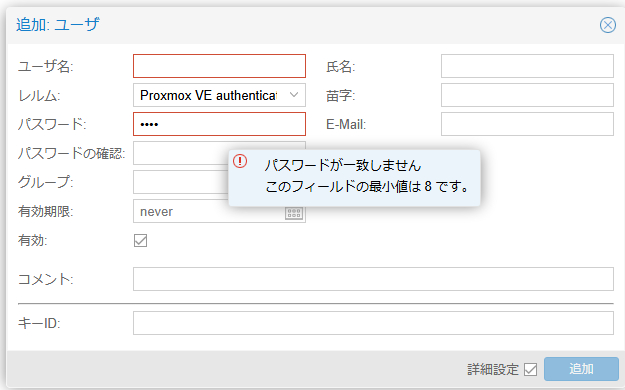Screen dimensions: 625x390
Task: Click the 有効期限 never date field
Action: coord(209,211)
